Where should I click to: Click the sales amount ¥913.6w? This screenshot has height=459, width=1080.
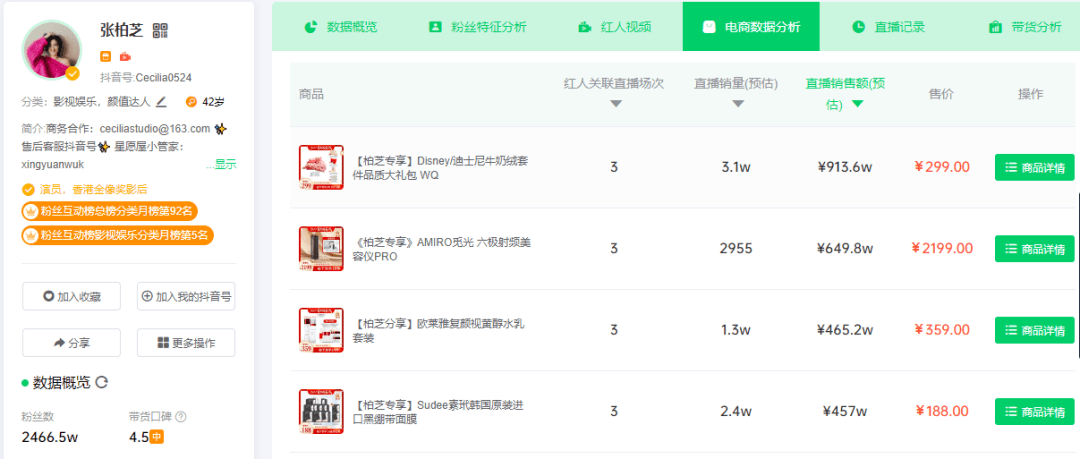click(845, 167)
